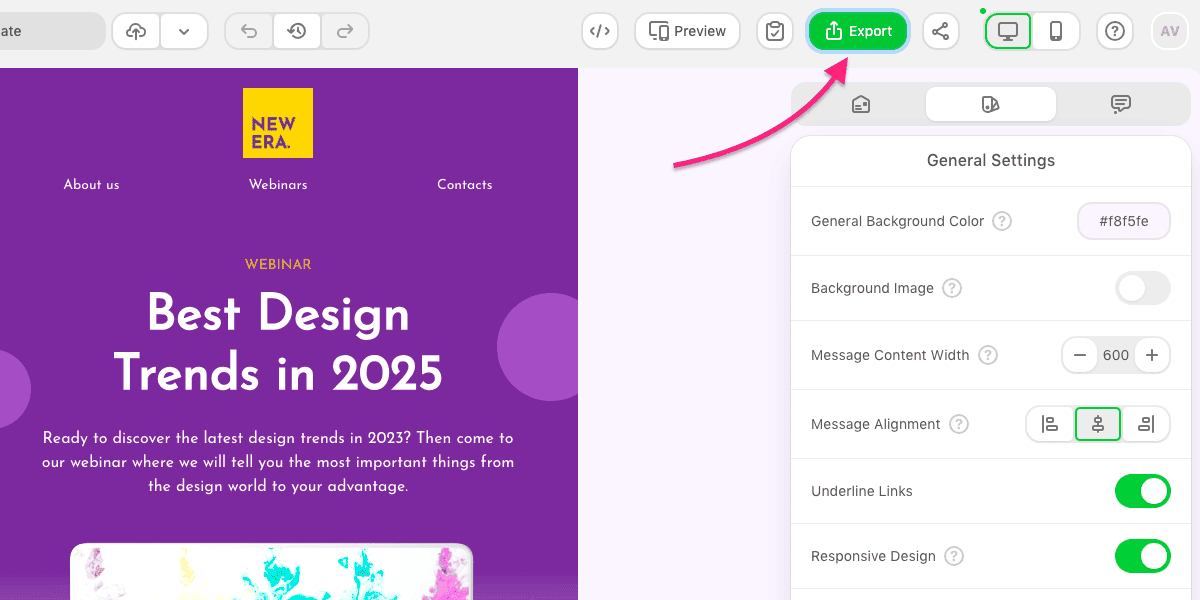
Task: Open the HTML code editor icon
Action: [599, 31]
